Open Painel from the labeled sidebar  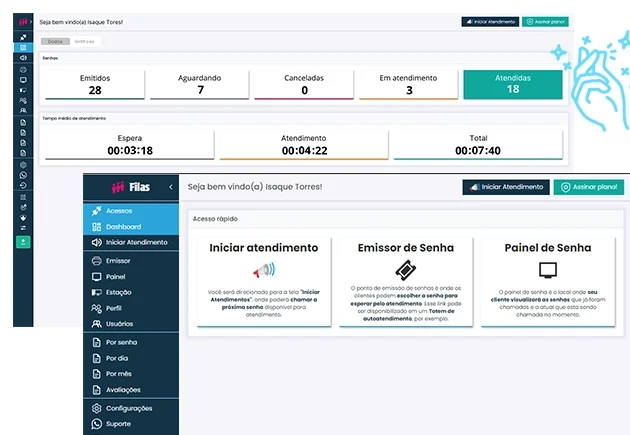point(115,276)
